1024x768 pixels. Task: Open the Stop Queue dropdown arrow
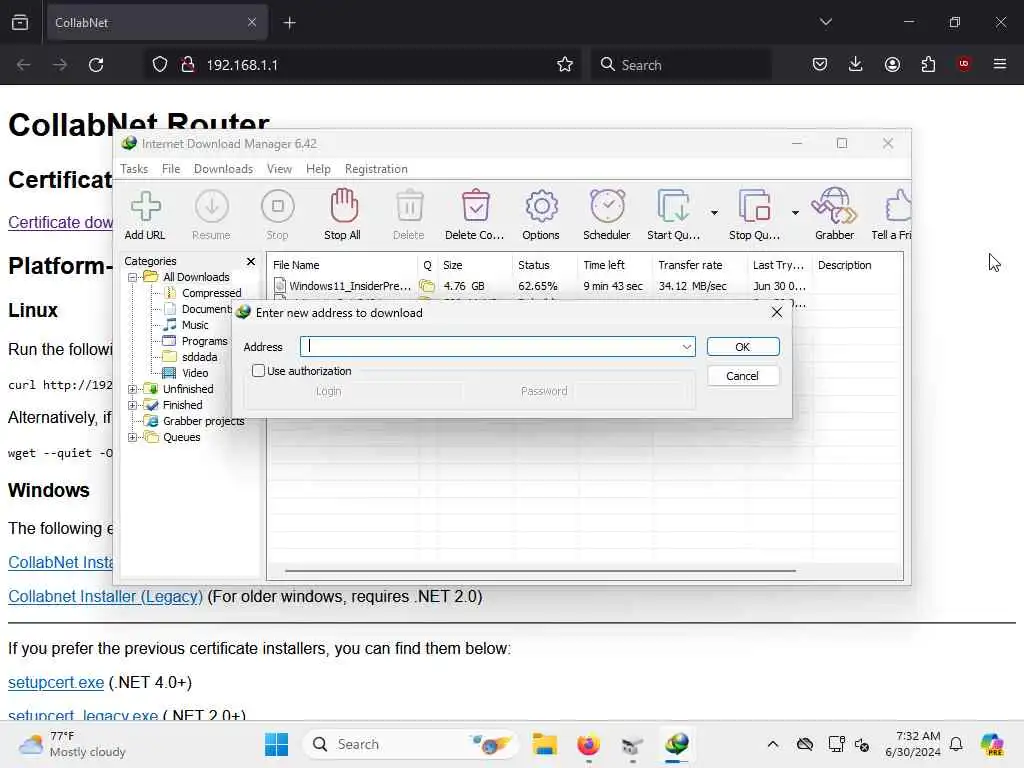(x=795, y=213)
